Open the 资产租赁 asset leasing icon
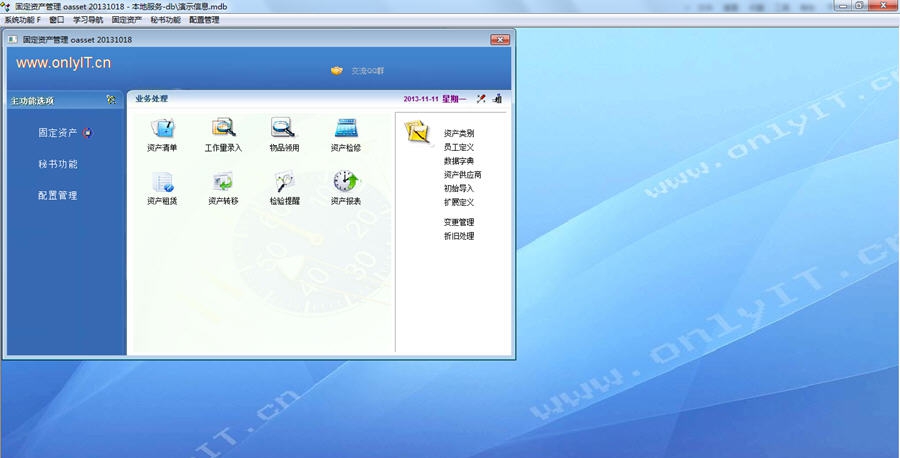 [x=162, y=182]
